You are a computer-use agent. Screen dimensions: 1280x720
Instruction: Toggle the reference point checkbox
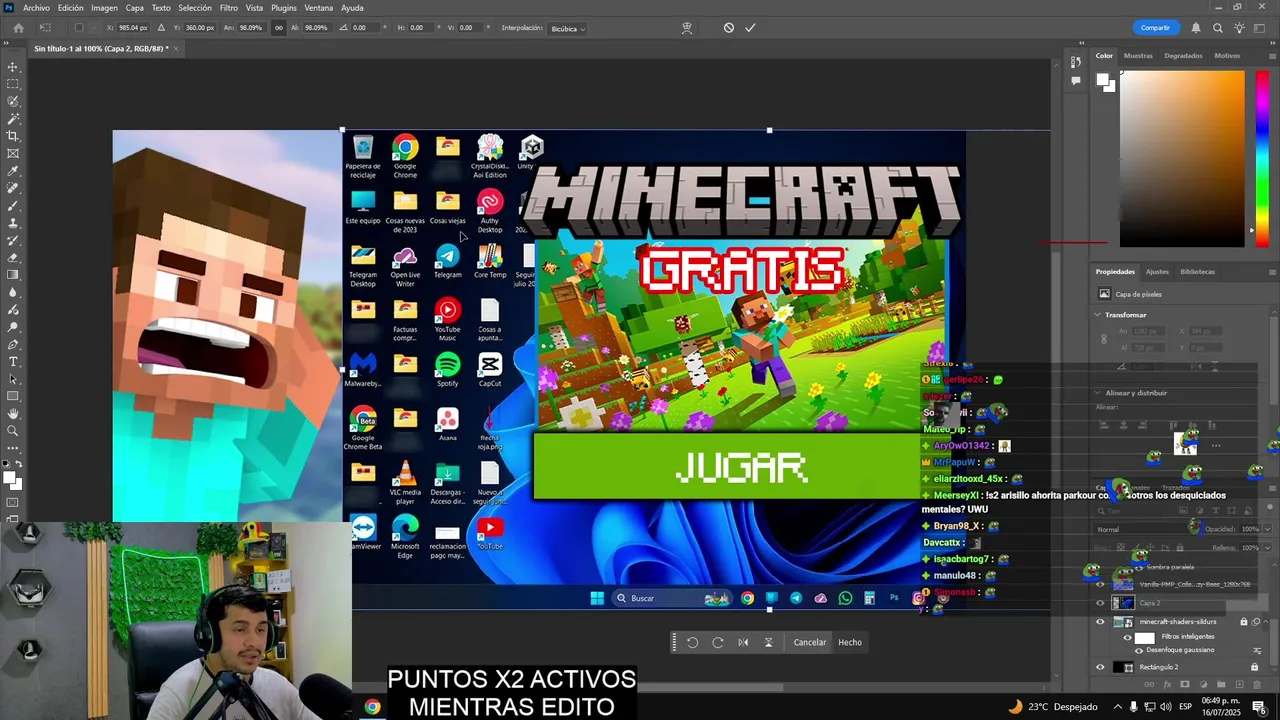[78, 28]
